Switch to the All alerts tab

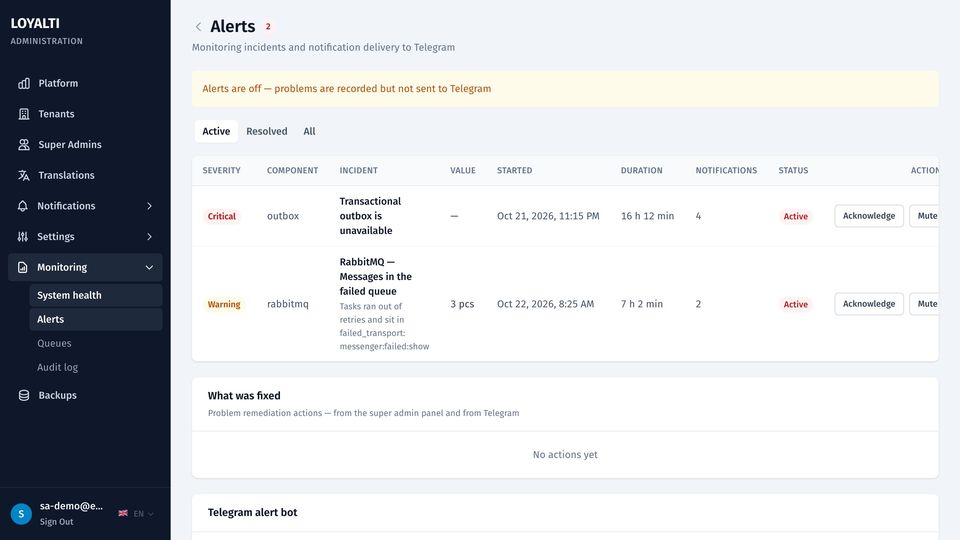(309, 131)
